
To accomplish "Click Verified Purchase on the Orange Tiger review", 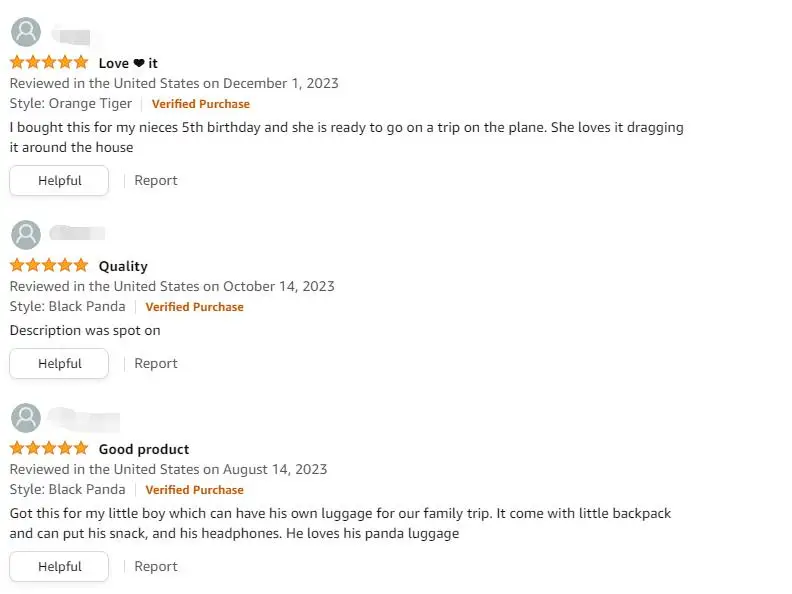I will pos(201,104).
